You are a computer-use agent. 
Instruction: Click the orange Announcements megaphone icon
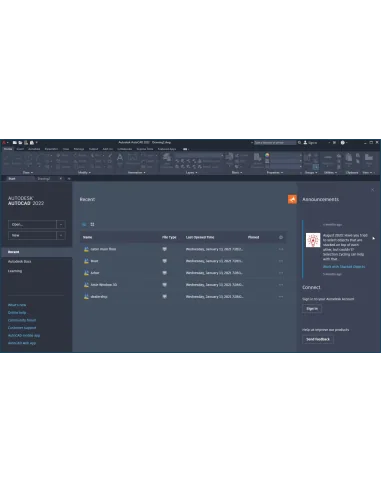(292, 199)
